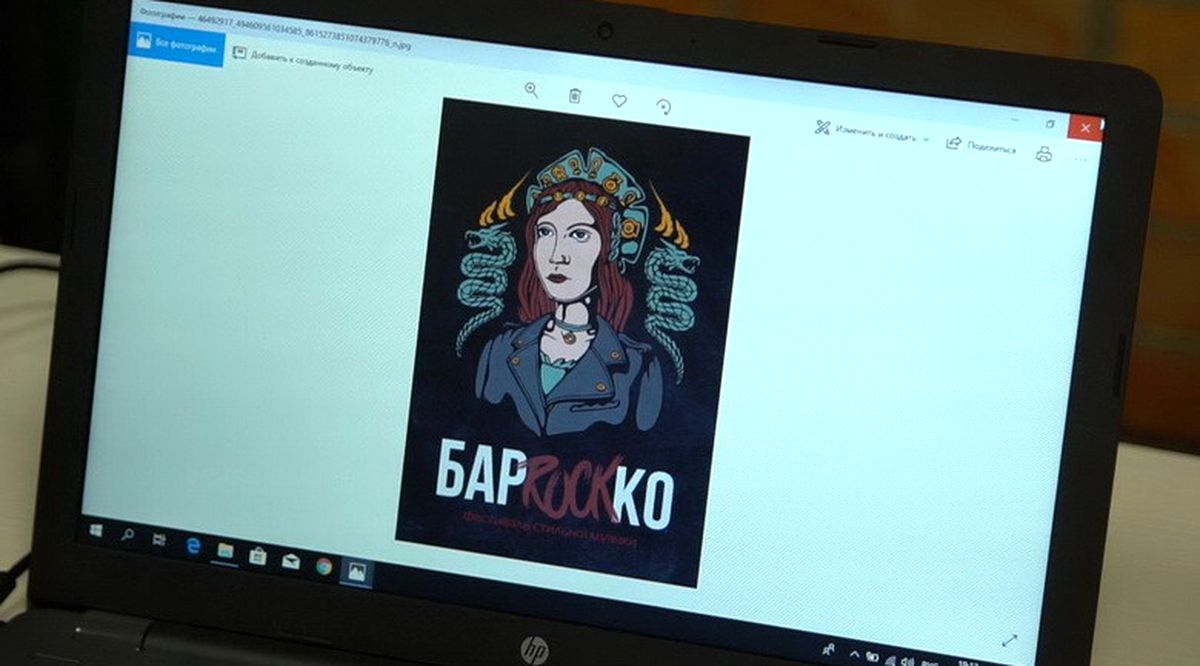Open Google Chrome from the taskbar
This screenshot has height=666, width=1200.
324,566
